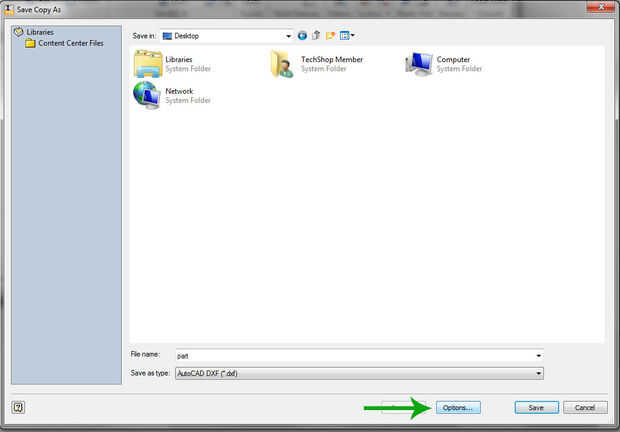Screen dimensions: 620x432
Task: Expand the Save in Desktop dropdown
Action: tap(288, 36)
